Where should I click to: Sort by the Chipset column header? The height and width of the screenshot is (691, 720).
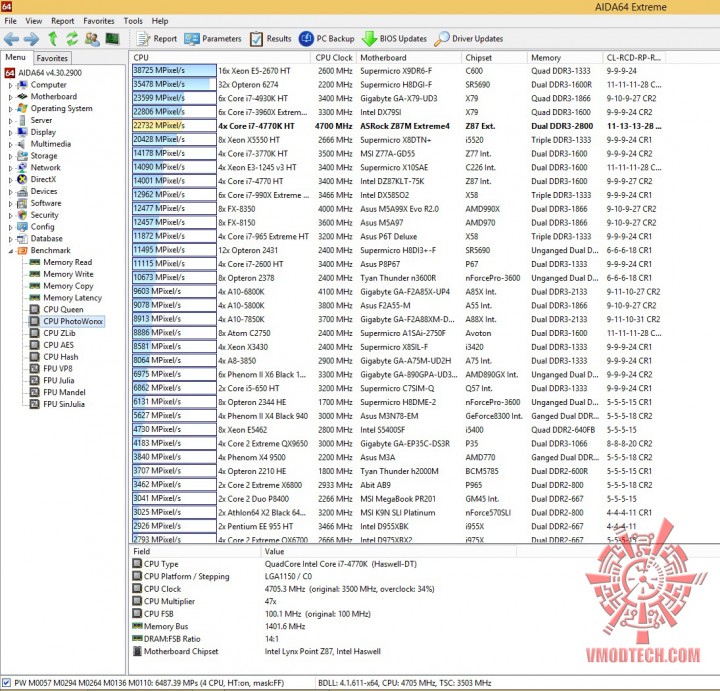coord(495,58)
